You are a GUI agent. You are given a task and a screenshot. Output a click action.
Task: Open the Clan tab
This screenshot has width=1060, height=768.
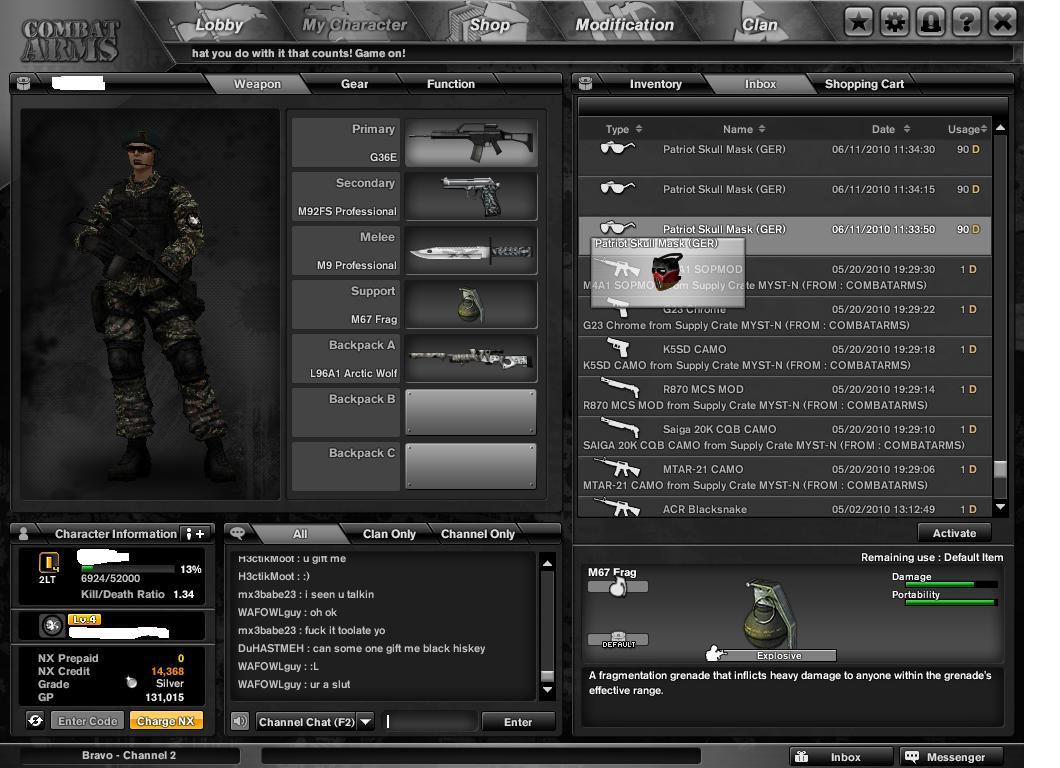759,25
